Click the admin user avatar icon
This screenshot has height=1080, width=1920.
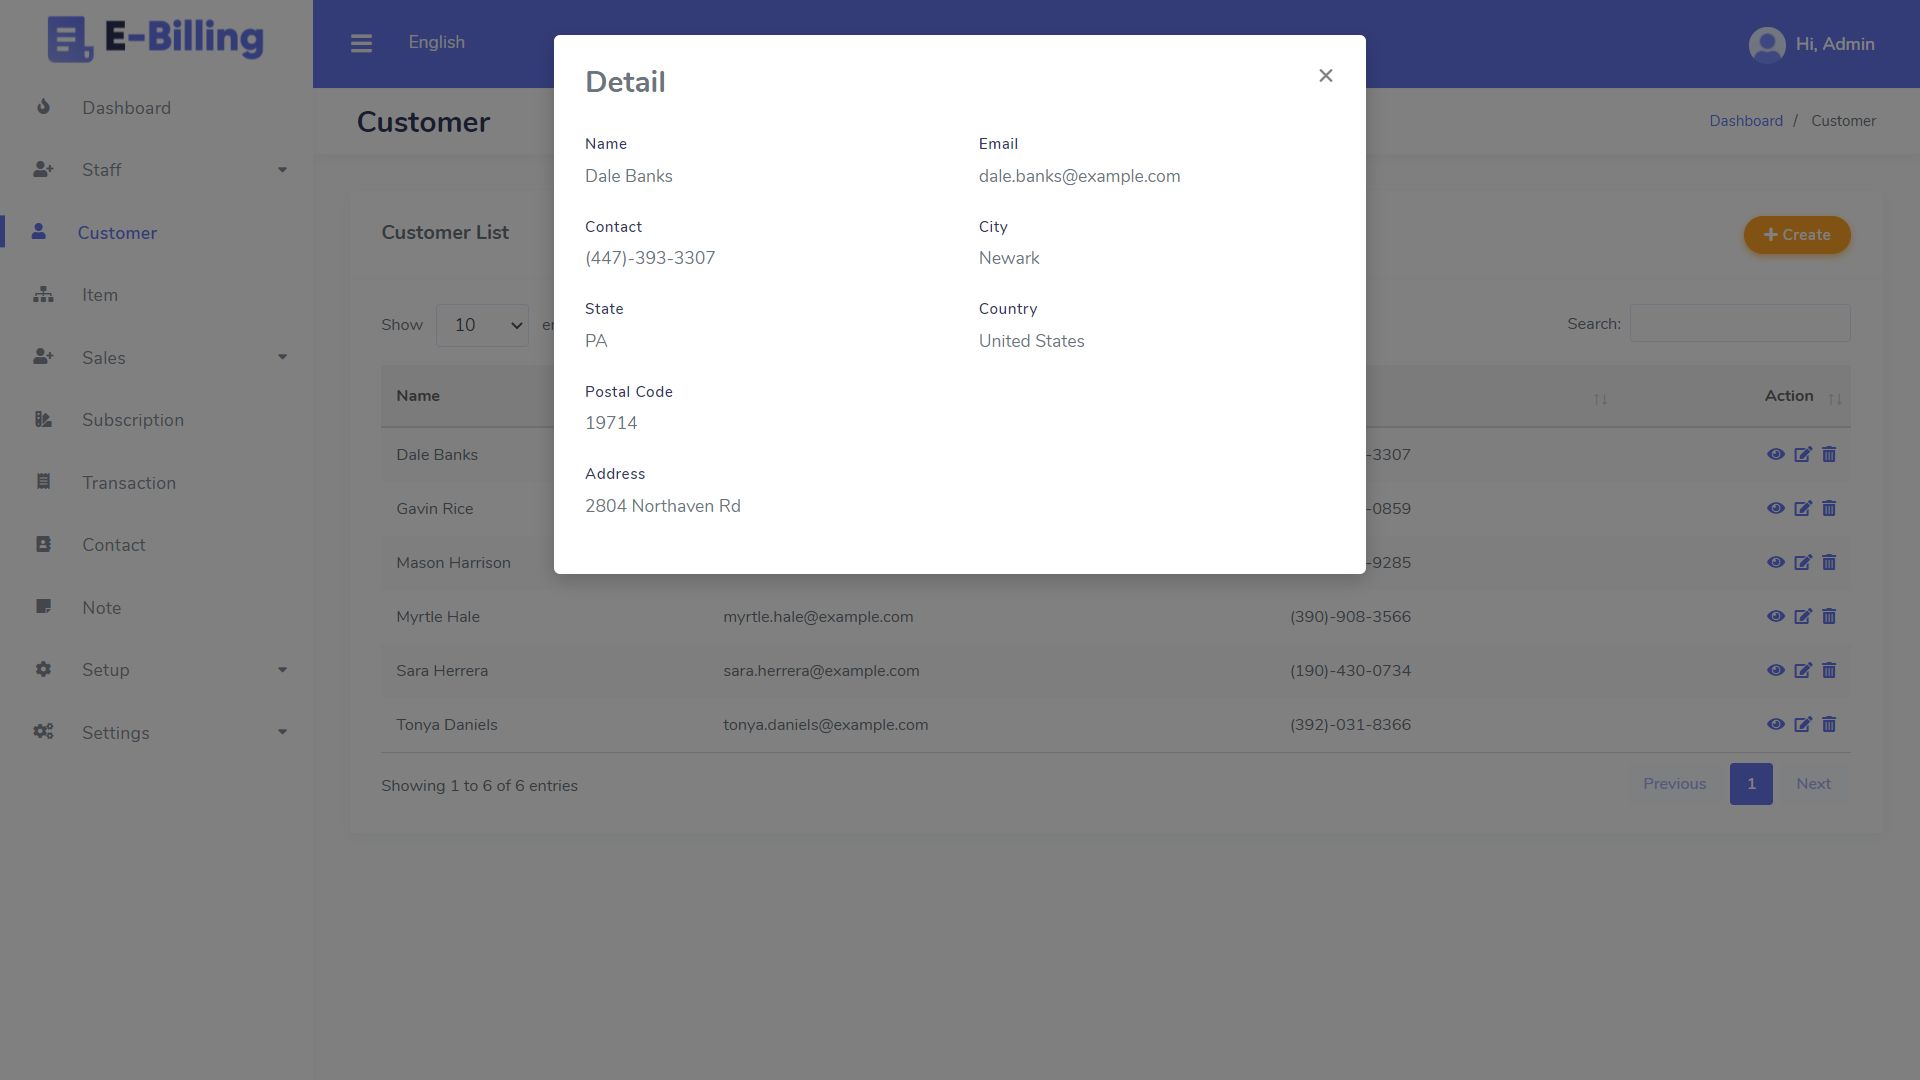pos(1767,45)
